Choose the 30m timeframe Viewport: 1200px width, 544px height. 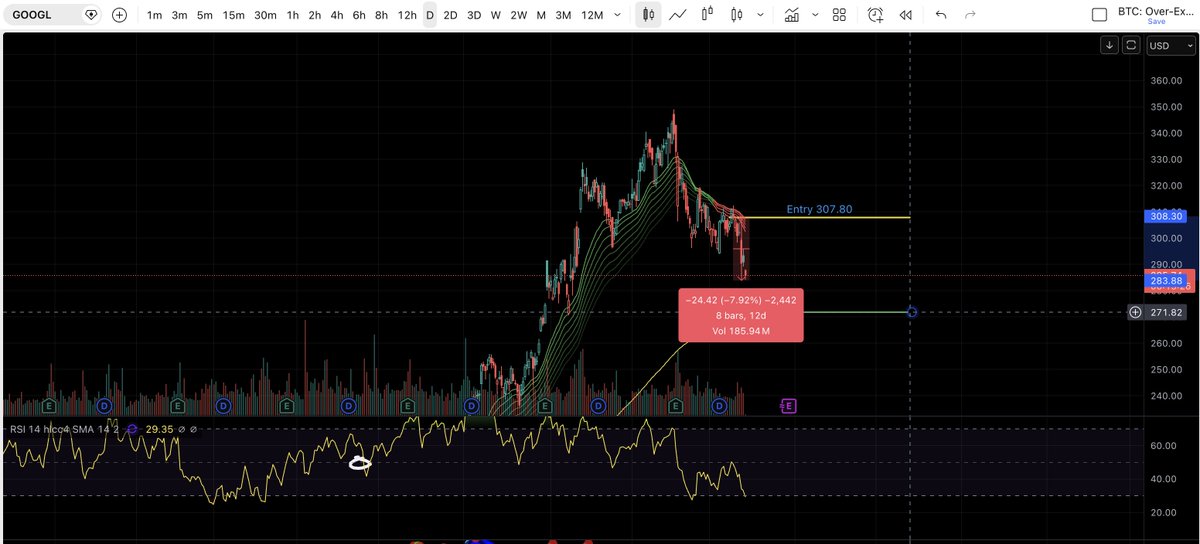click(265, 15)
